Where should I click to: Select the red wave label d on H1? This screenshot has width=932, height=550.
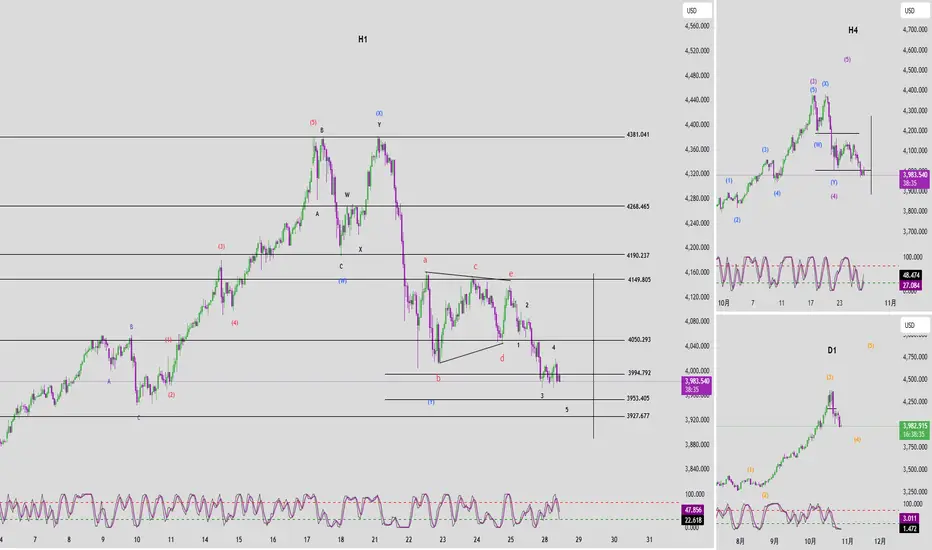[502, 358]
